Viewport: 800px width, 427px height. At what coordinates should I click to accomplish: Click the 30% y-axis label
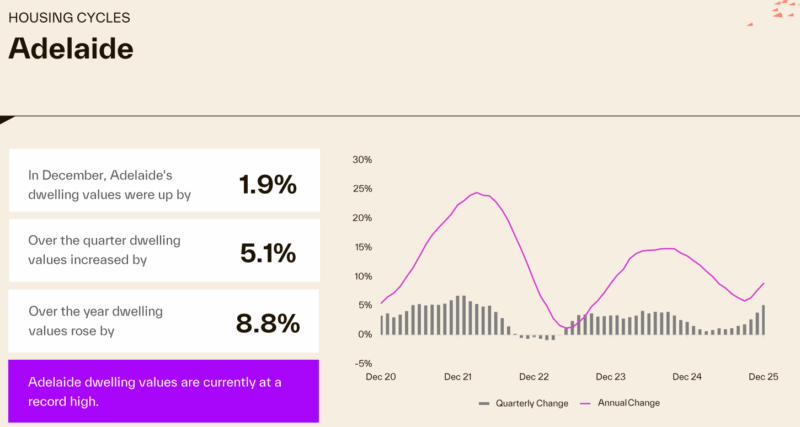point(362,160)
